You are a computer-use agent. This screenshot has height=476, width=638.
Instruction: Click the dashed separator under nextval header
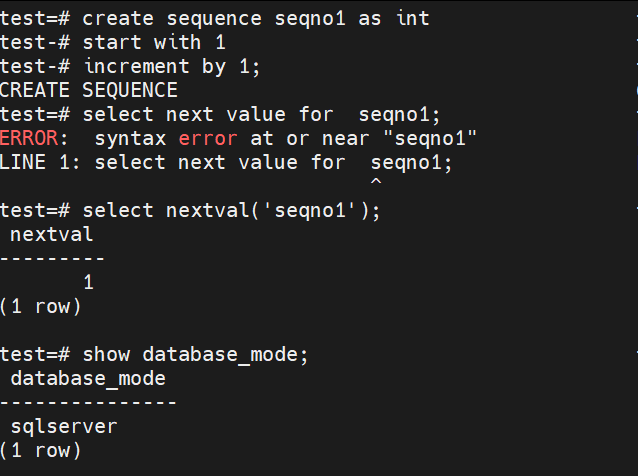52,258
